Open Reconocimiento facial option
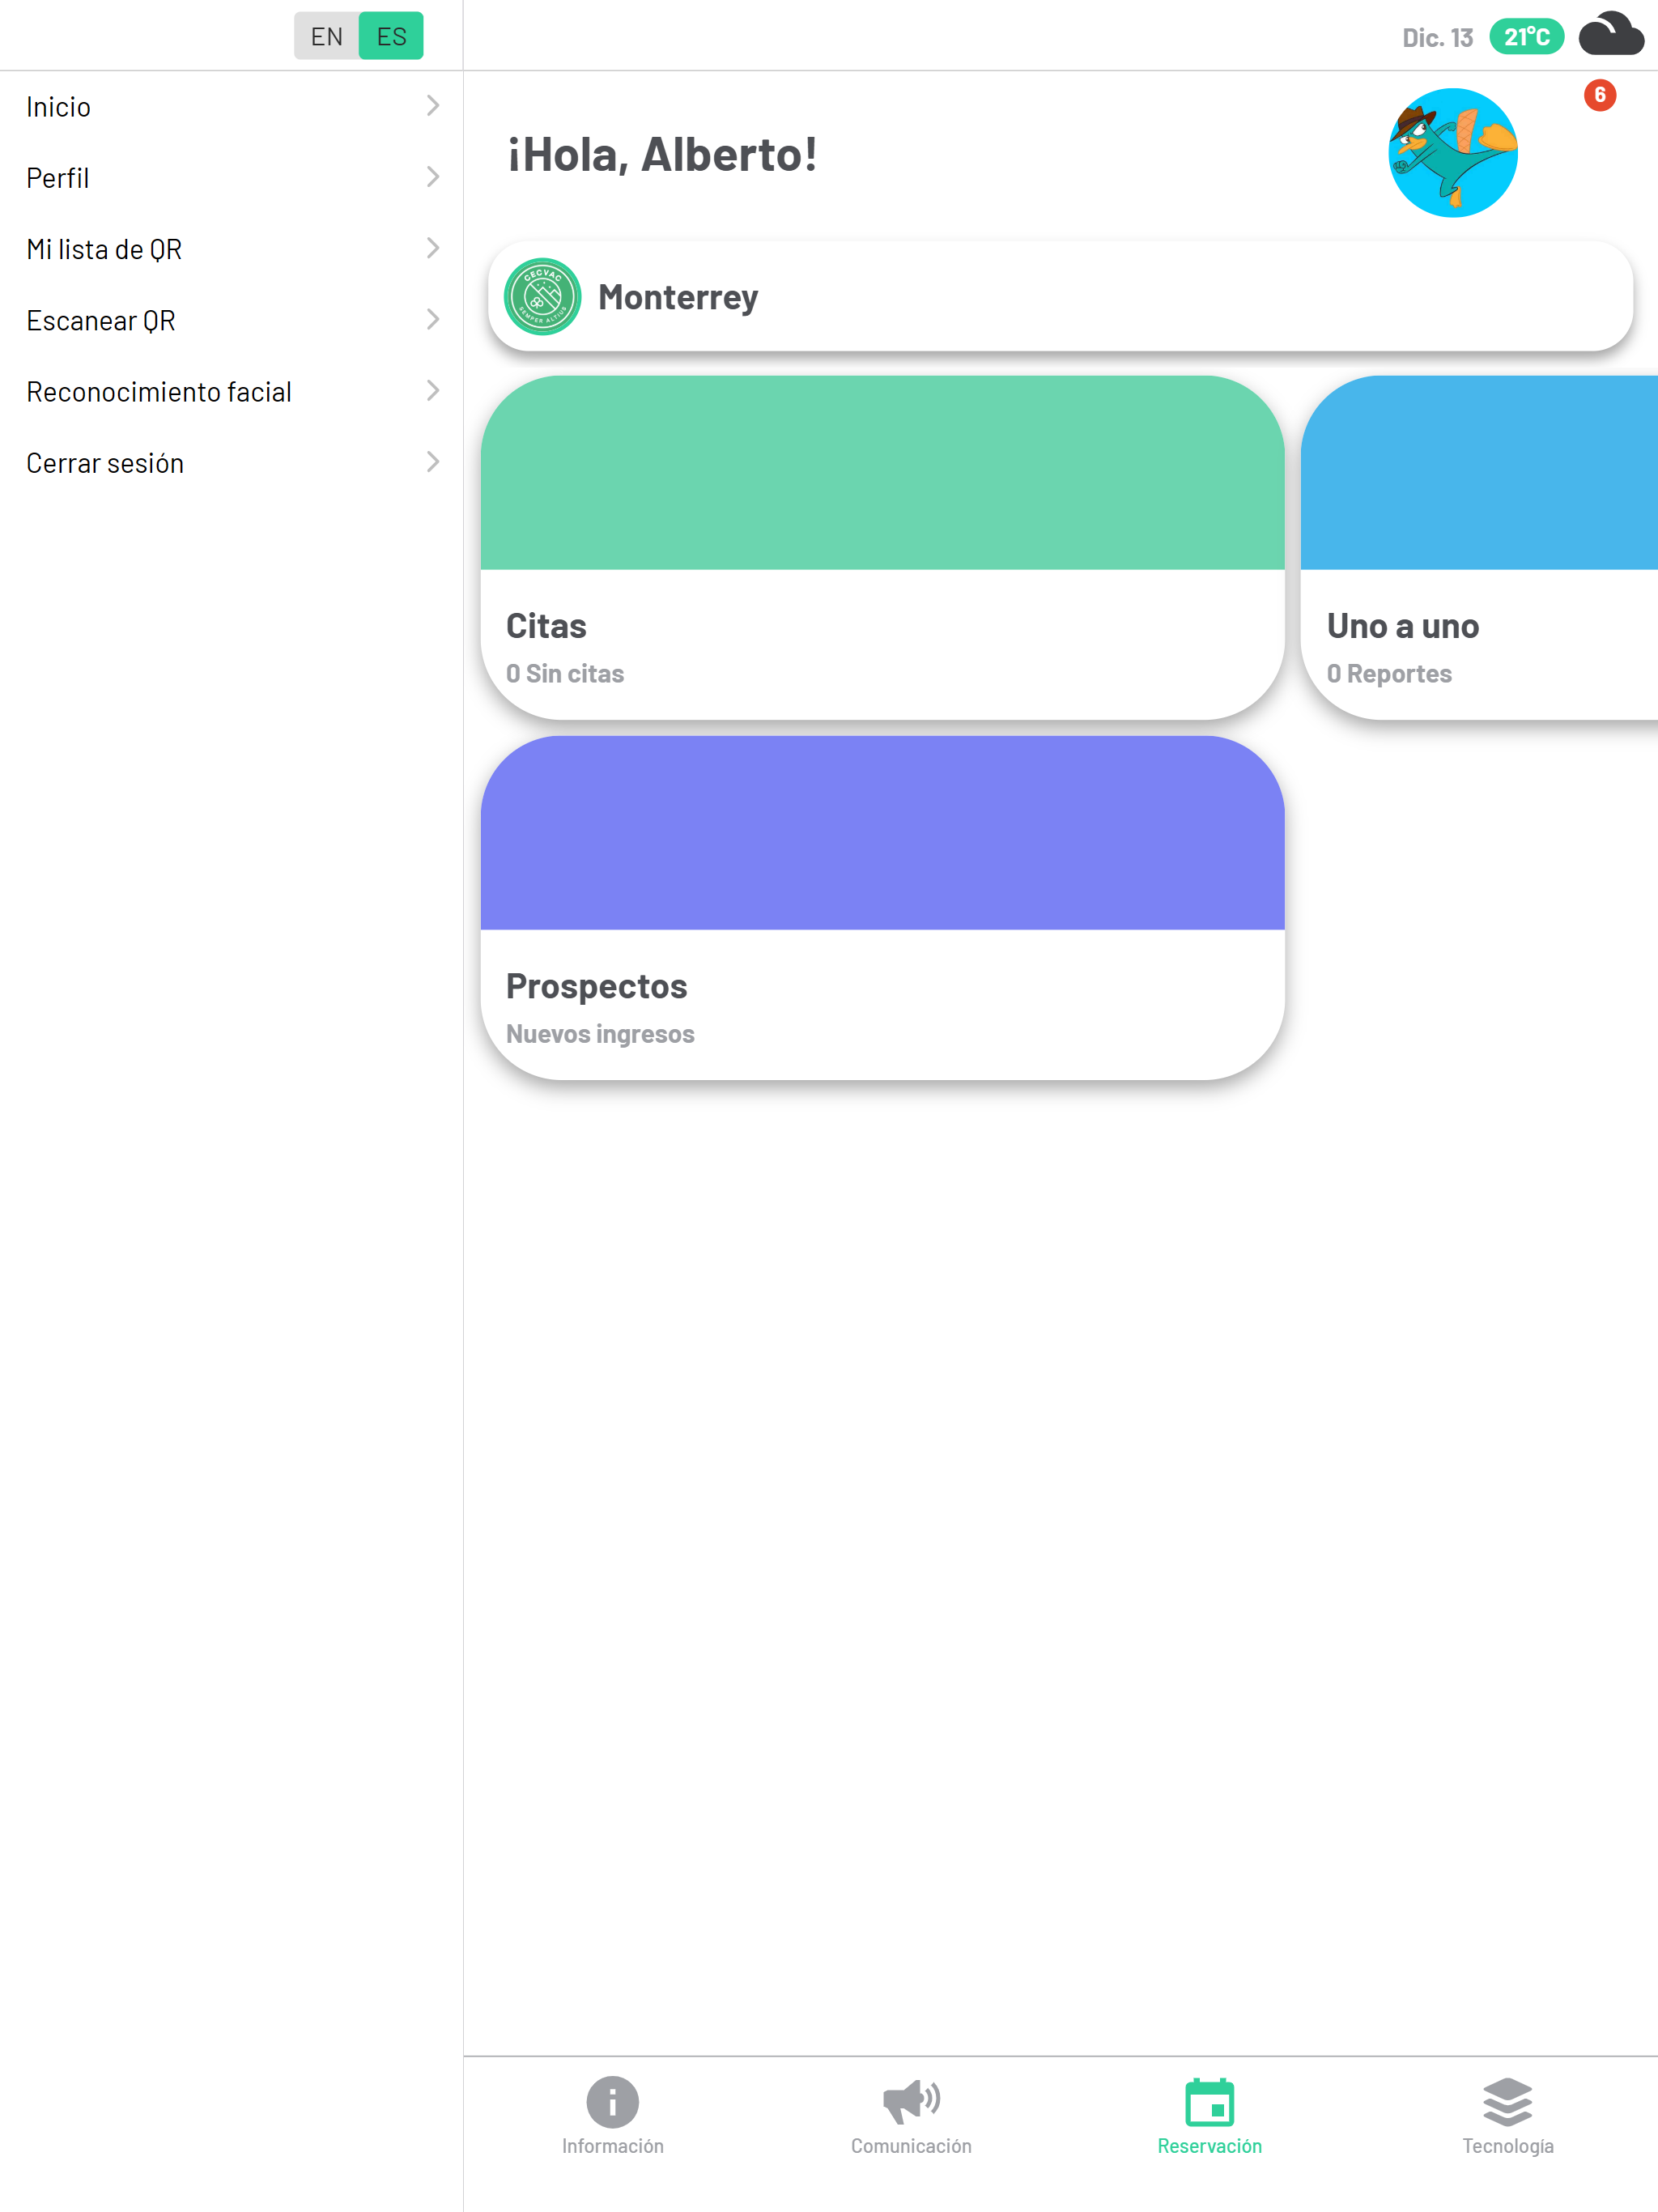The height and width of the screenshot is (2212, 1658). (x=231, y=392)
